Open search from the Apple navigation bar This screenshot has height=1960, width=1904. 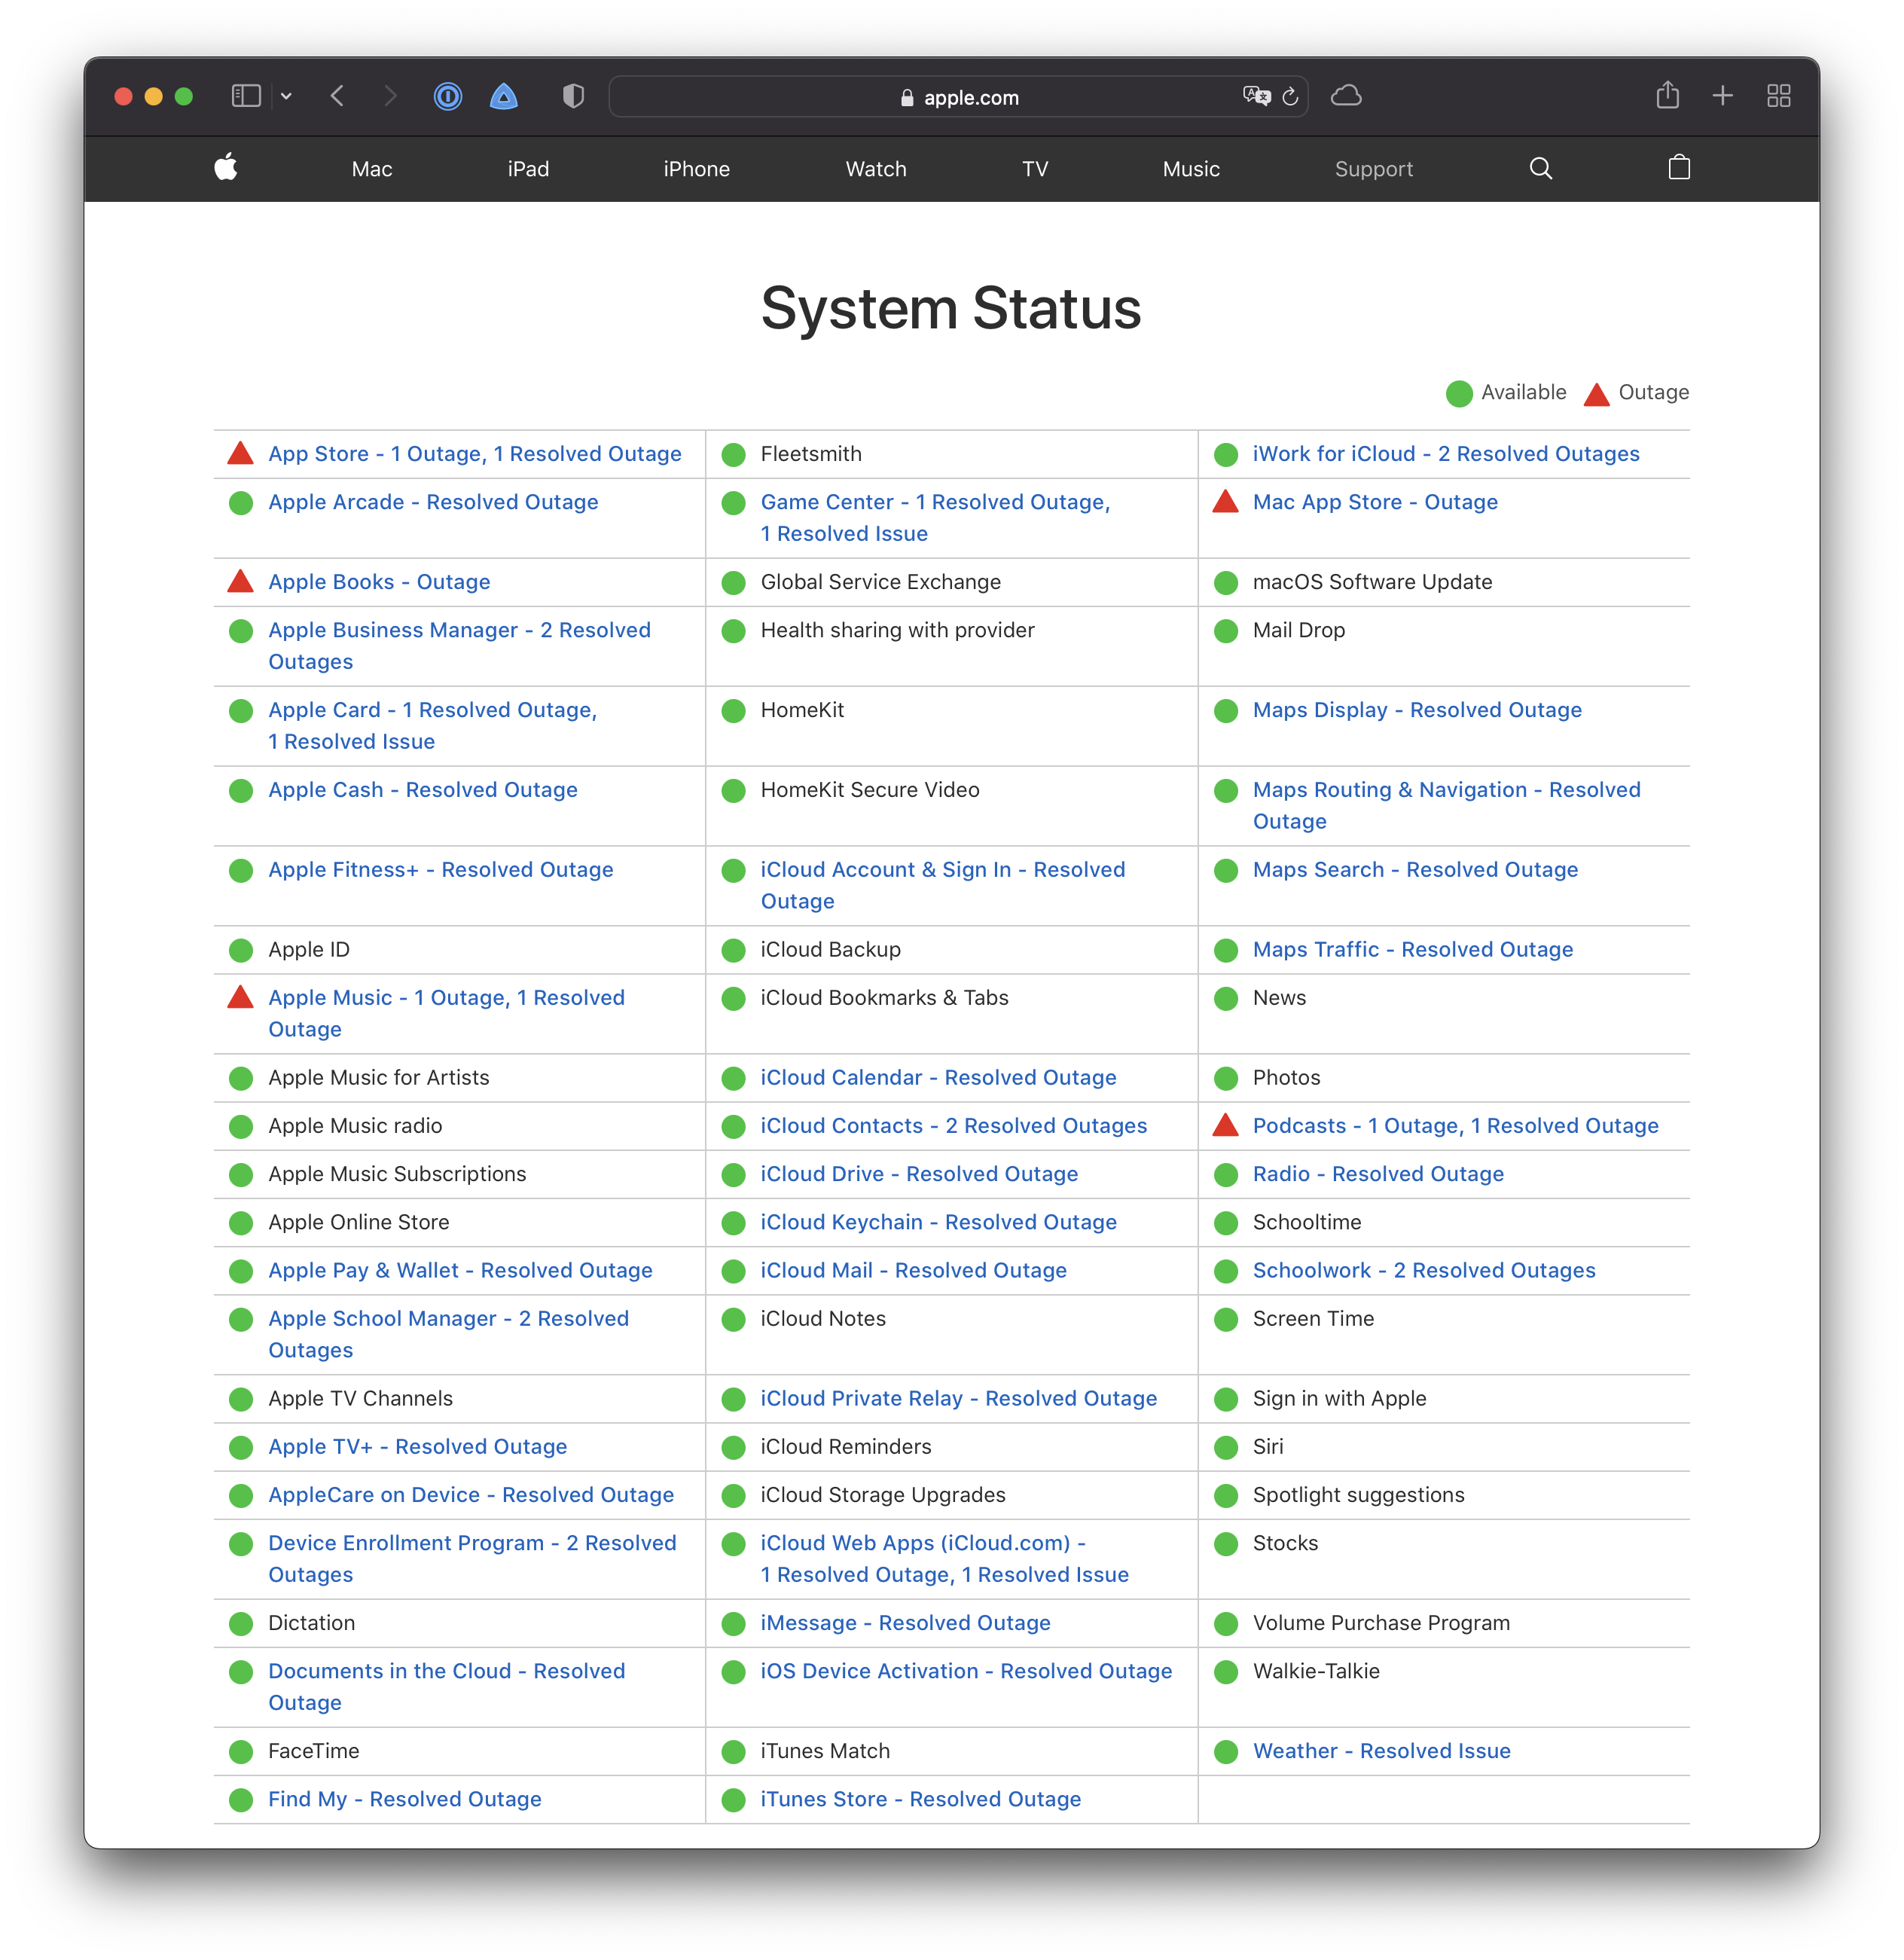1541,168
